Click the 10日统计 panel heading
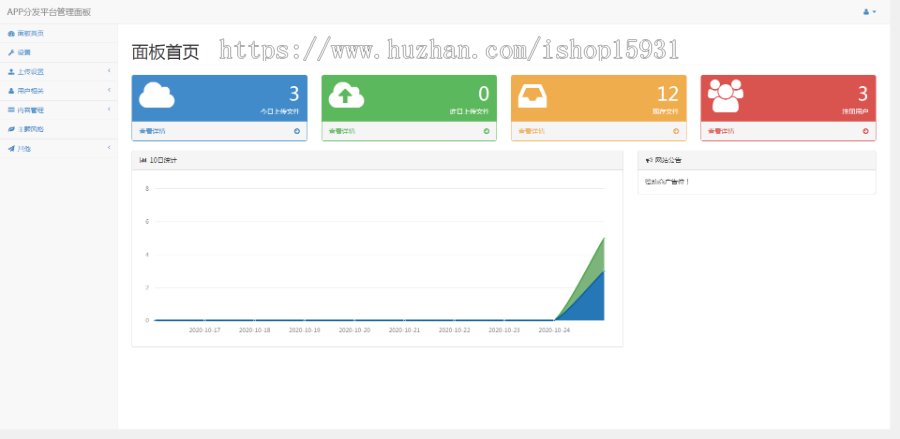The image size is (900, 439). click(x=164, y=161)
